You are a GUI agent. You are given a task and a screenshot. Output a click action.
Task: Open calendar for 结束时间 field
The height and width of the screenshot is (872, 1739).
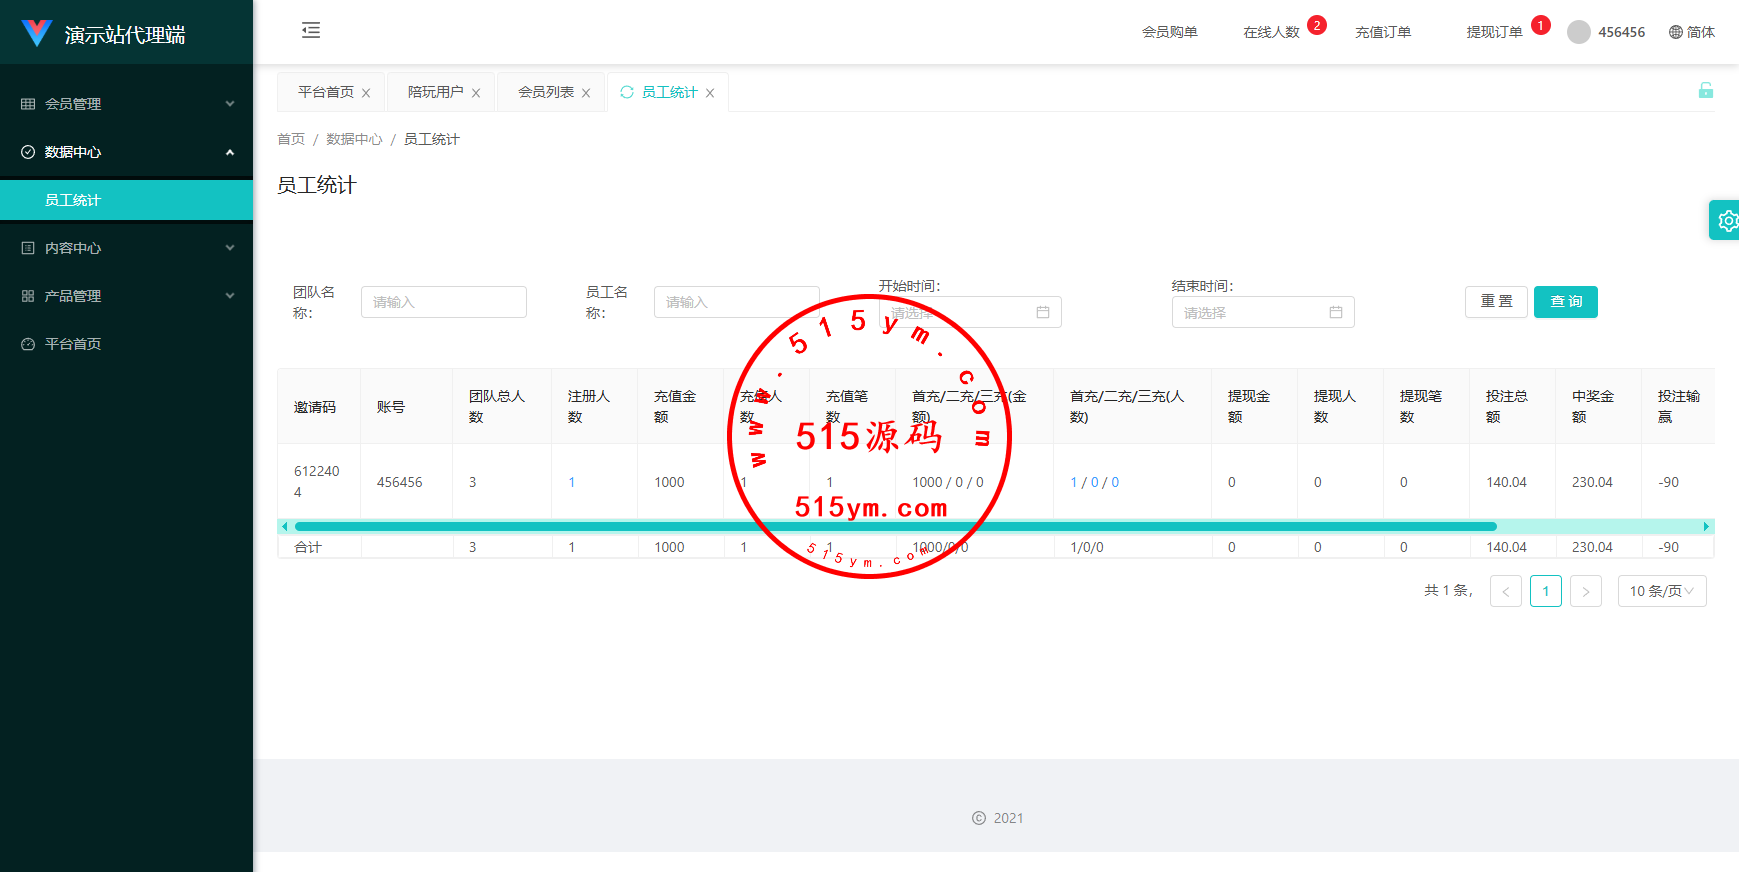(1335, 312)
